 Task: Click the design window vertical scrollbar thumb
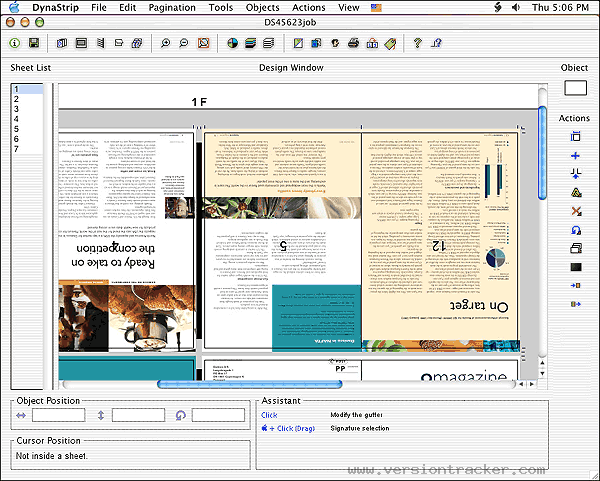[542, 153]
